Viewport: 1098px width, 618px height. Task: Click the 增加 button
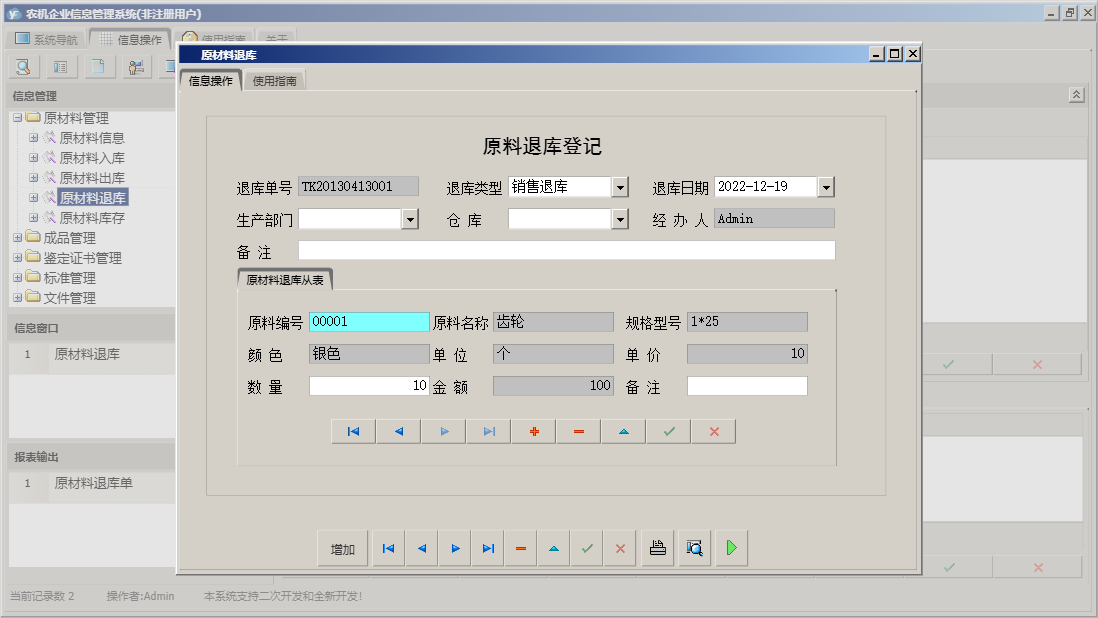pyautogui.click(x=343, y=548)
